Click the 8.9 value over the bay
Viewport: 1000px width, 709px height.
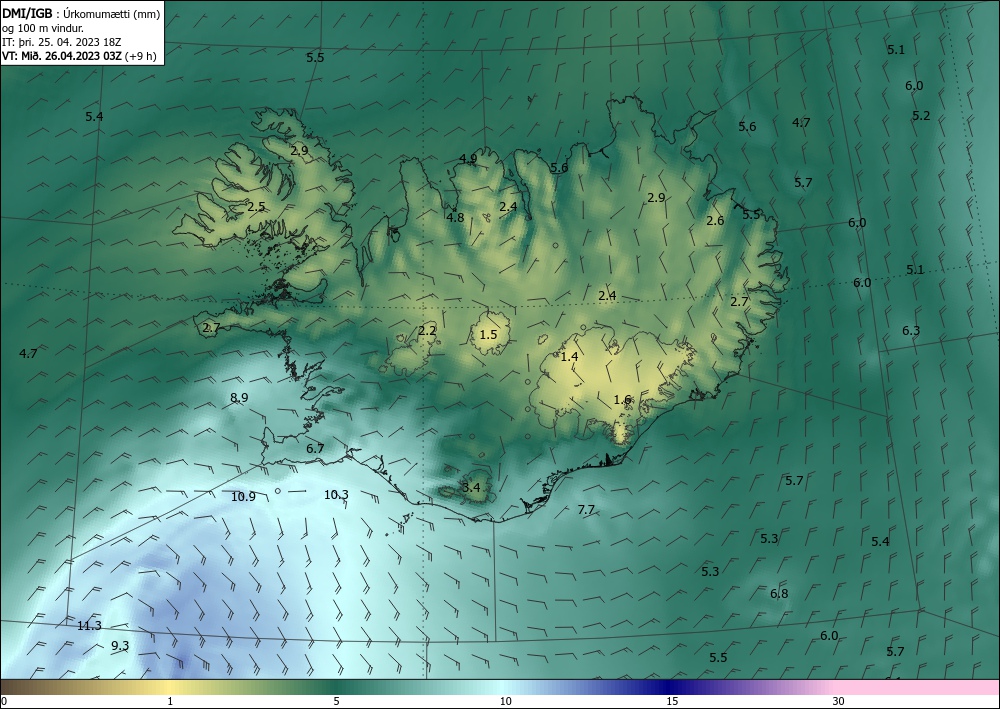point(239,397)
